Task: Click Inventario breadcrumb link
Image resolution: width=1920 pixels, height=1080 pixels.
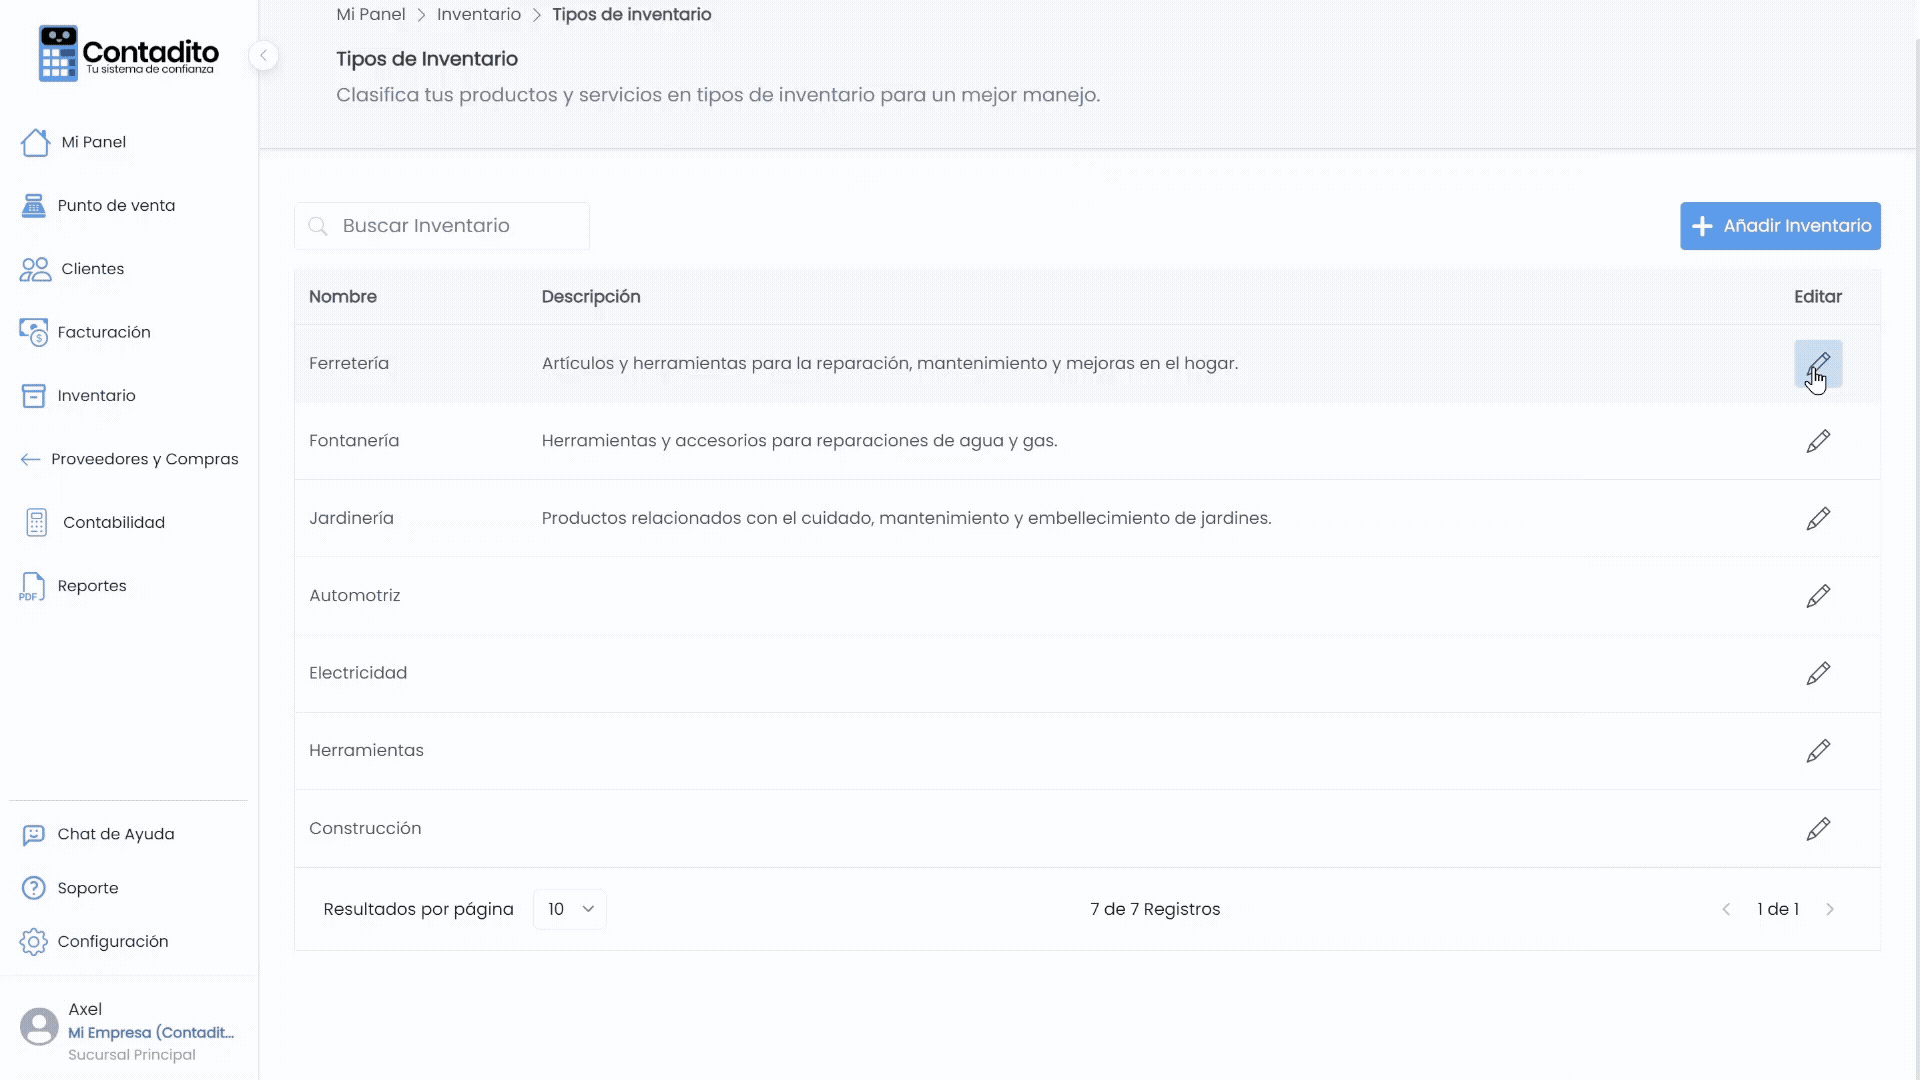Action: 479,14
